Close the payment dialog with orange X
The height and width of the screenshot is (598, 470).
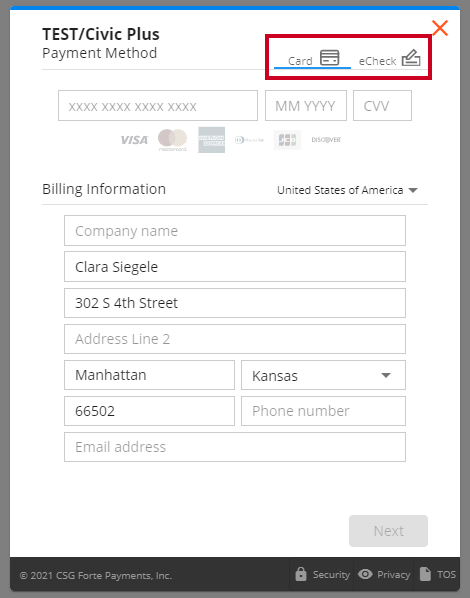(x=440, y=28)
